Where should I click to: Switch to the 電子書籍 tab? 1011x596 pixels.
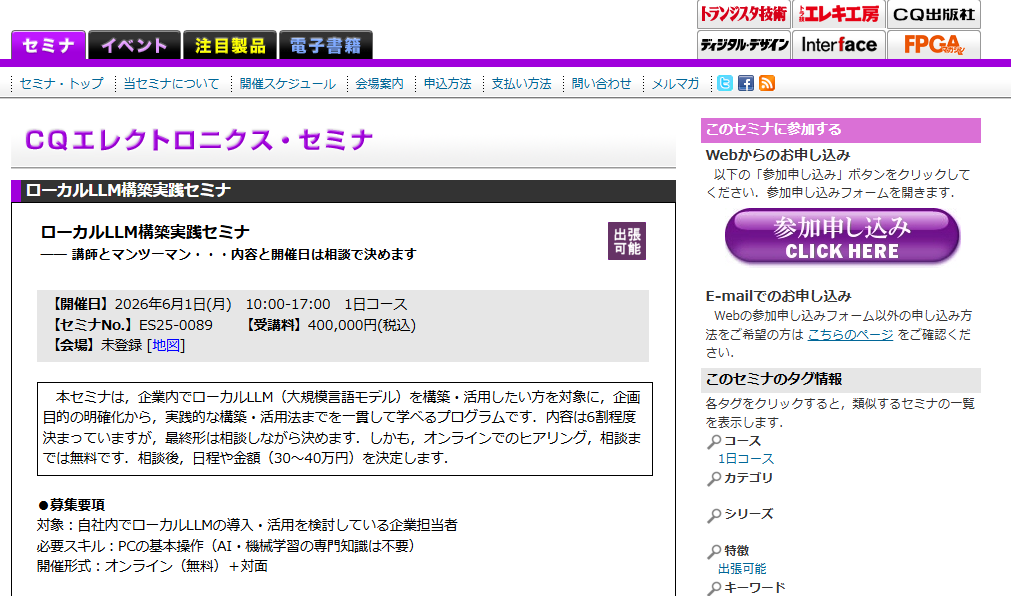325,45
